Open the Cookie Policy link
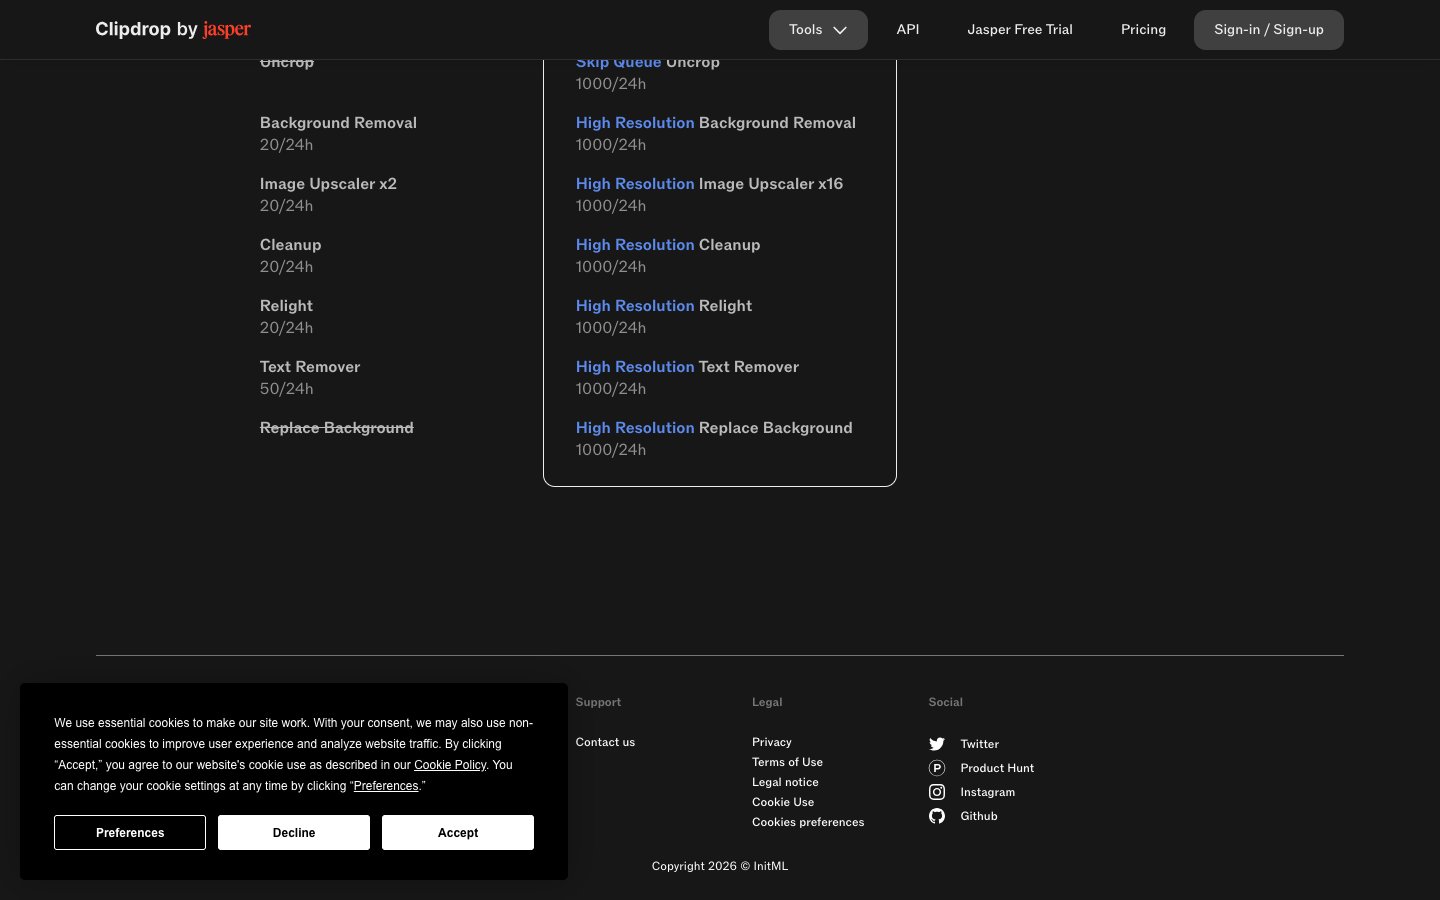This screenshot has width=1440, height=900. point(450,765)
